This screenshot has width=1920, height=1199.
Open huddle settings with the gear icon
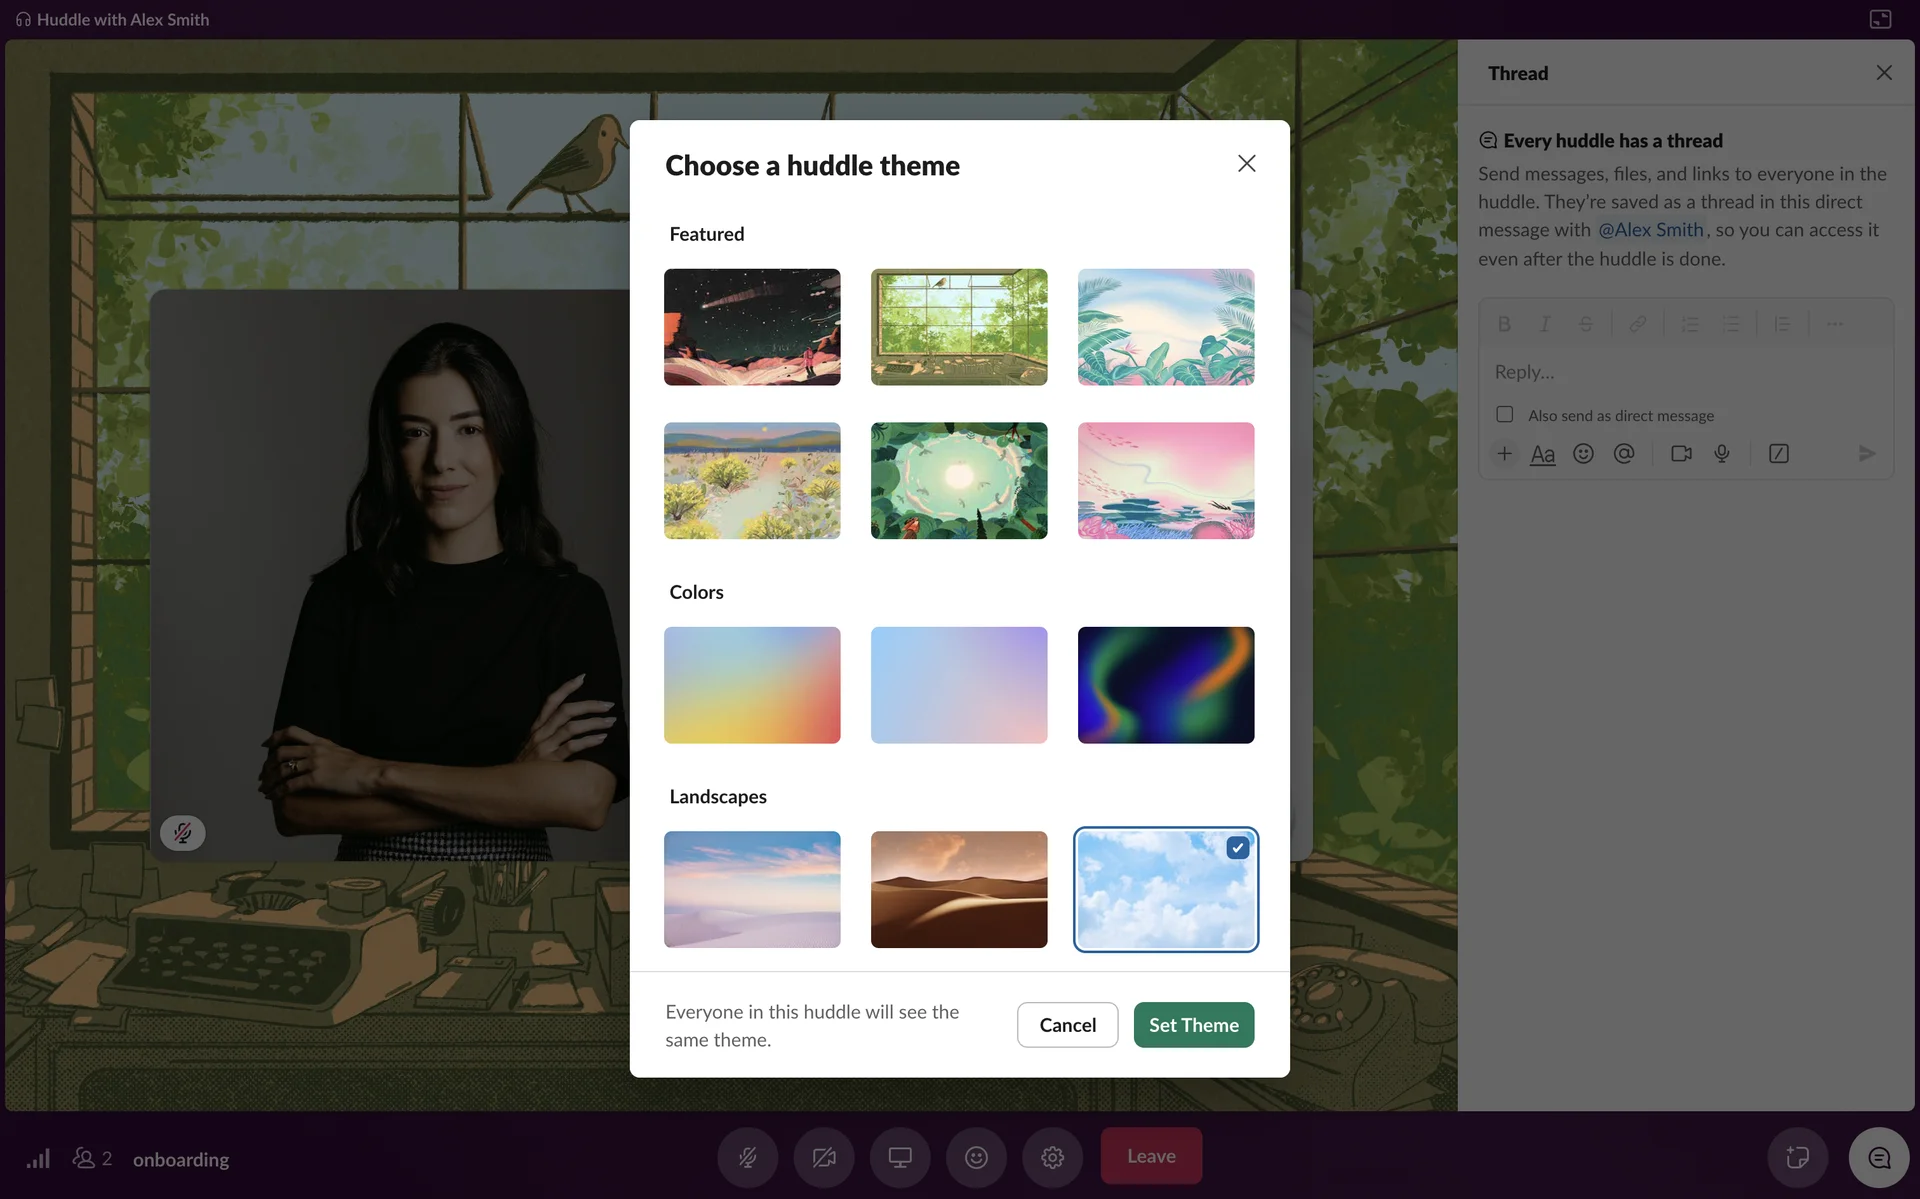(1052, 1157)
